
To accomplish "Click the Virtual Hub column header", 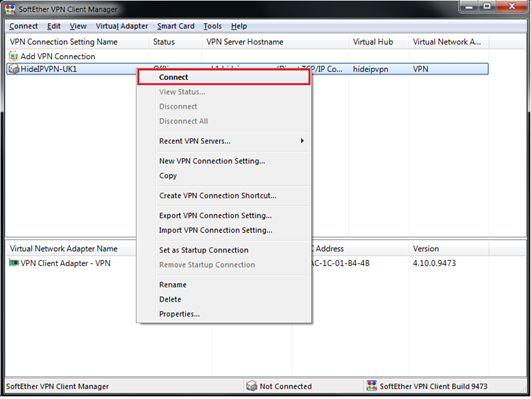I will click(378, 42).
